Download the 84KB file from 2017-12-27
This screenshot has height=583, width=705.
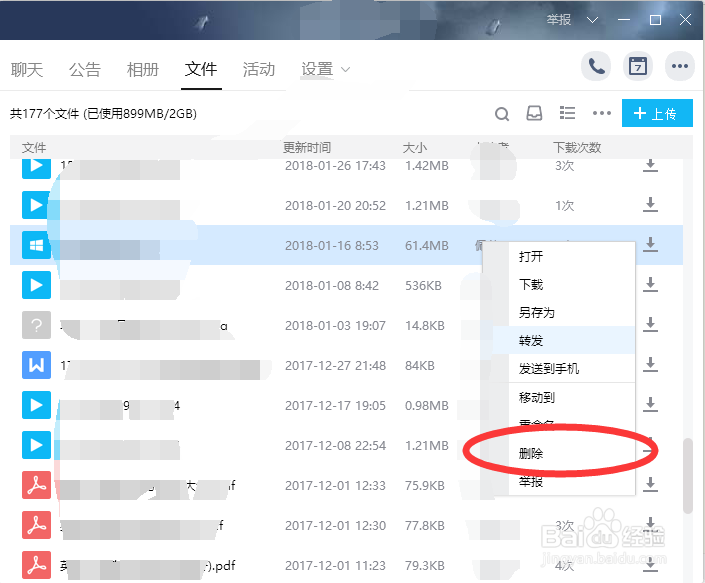650,365
